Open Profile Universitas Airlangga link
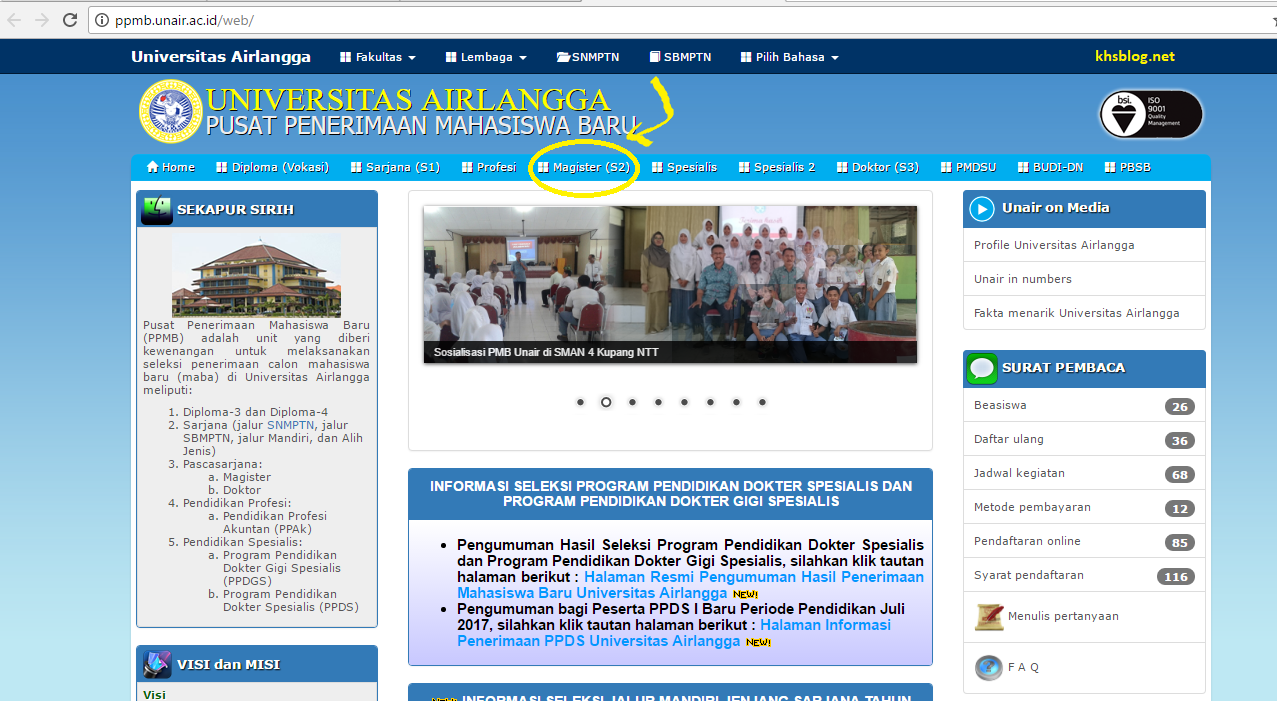Screen dimensions: 1277x701 pos(1054,245)
